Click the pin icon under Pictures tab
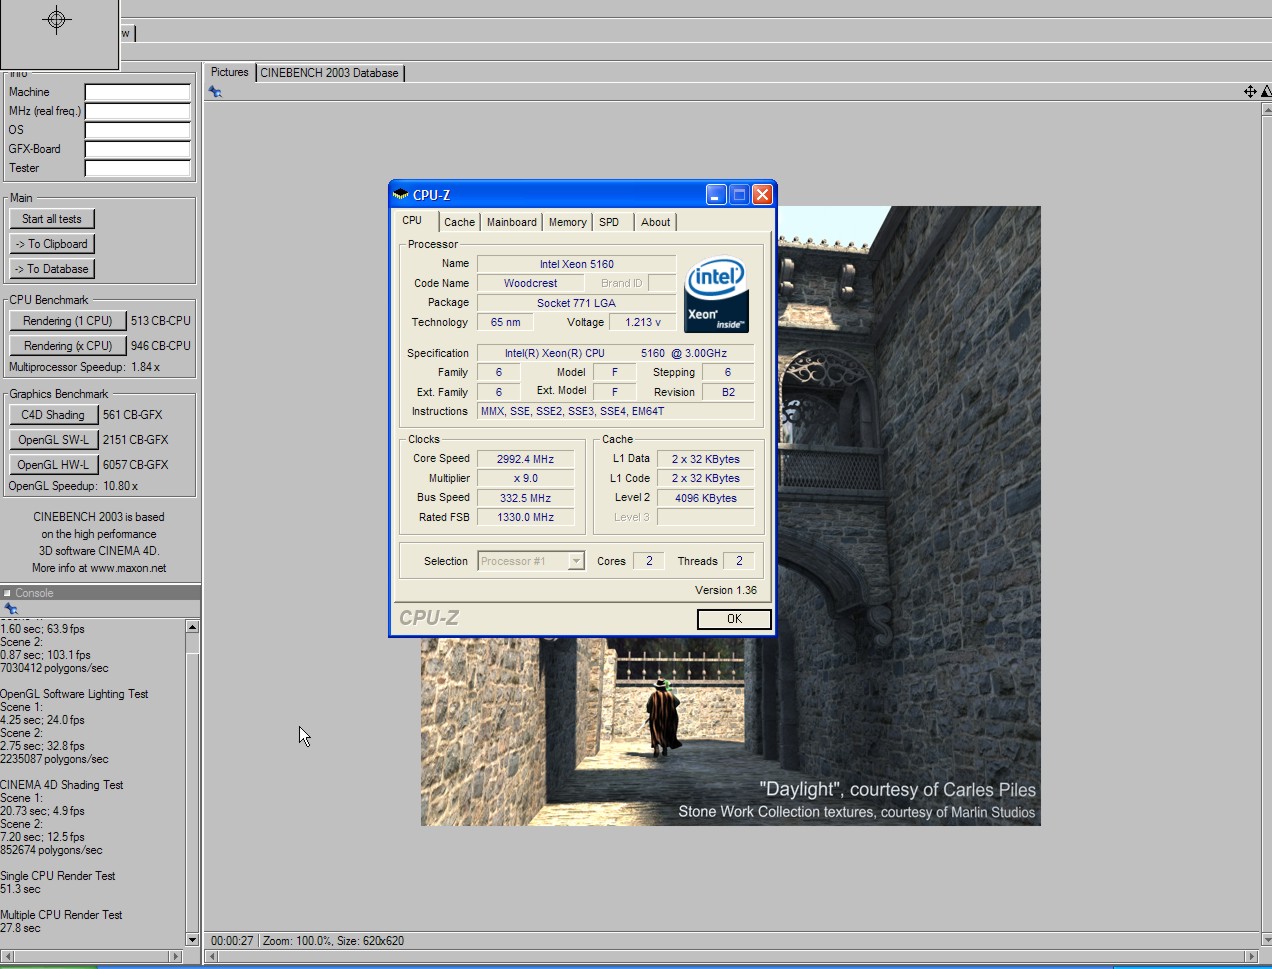The width and height of the screenshot is (1272, 969). [215, 92]
